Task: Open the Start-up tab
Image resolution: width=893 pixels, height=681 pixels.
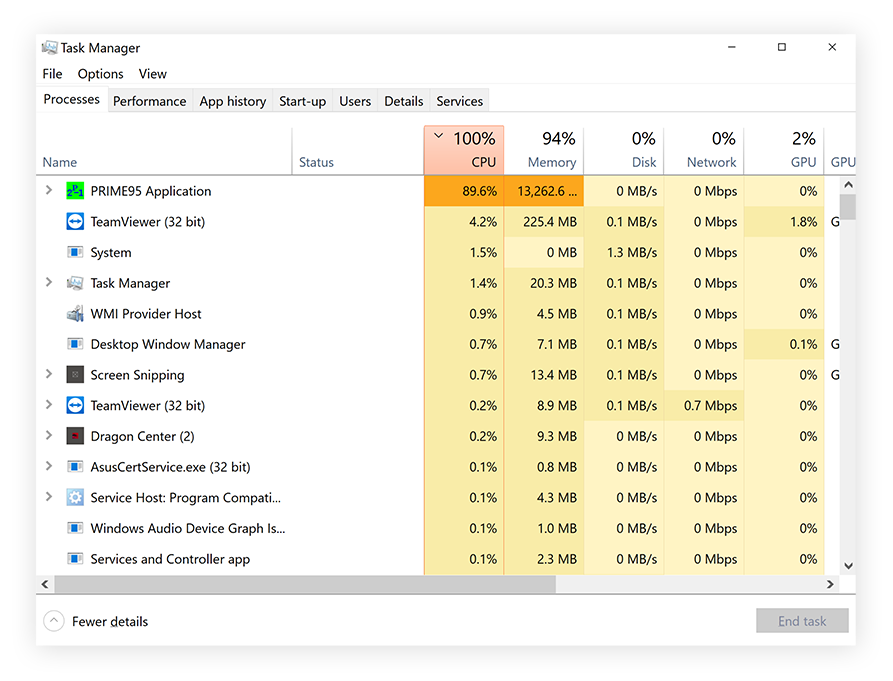Action: 302,101
